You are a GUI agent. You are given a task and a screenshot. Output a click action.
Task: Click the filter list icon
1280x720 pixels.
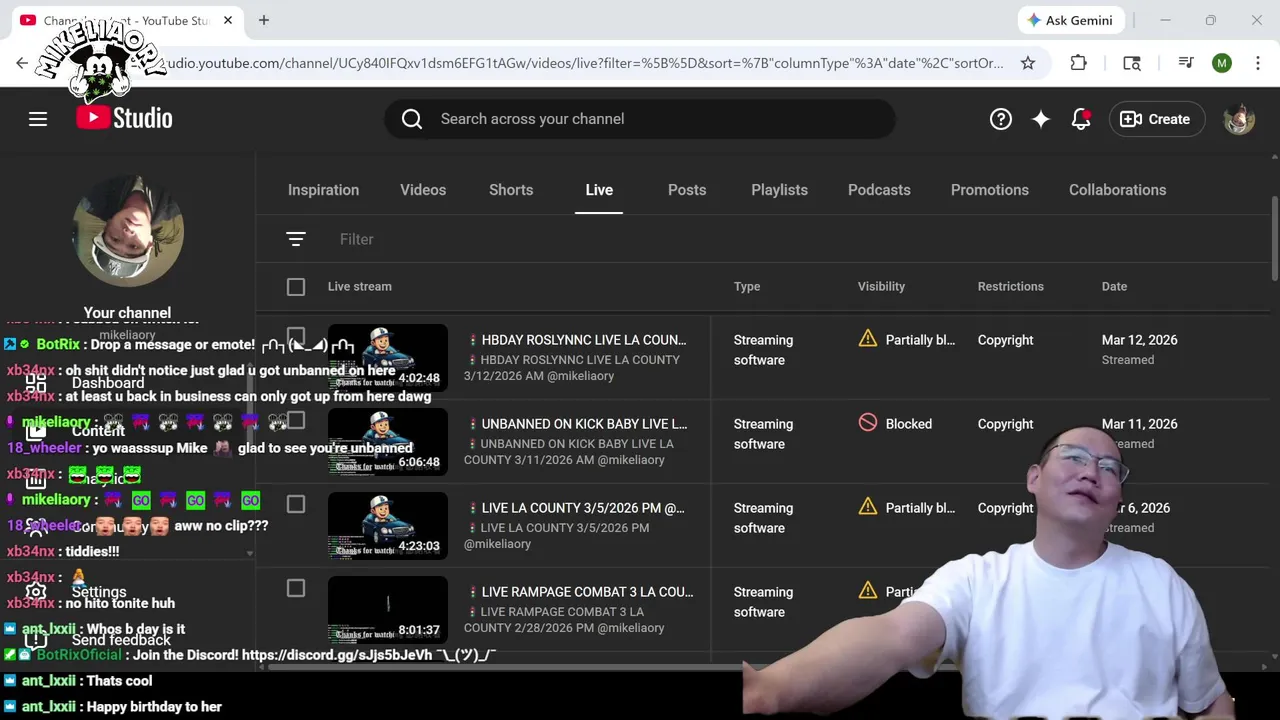[295, 239]
